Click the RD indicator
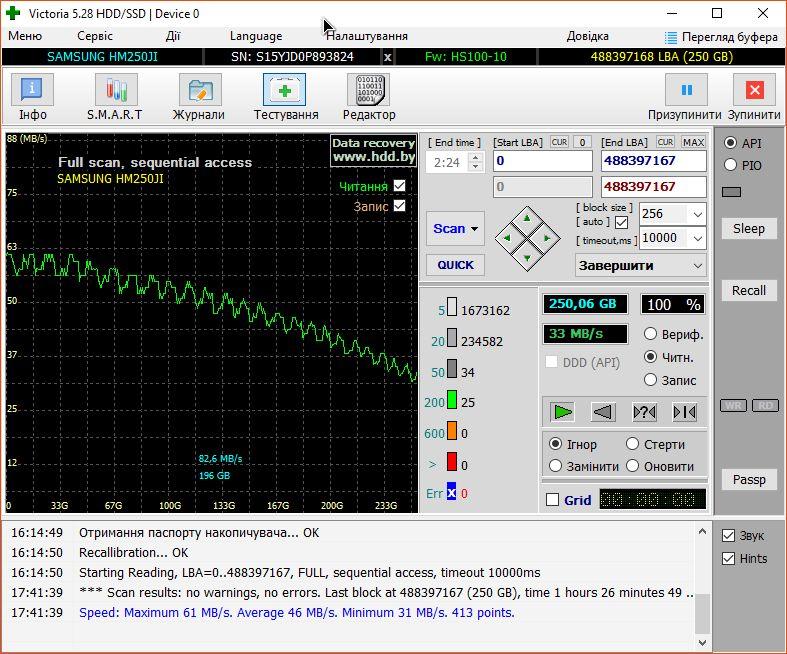 (765, 406)
